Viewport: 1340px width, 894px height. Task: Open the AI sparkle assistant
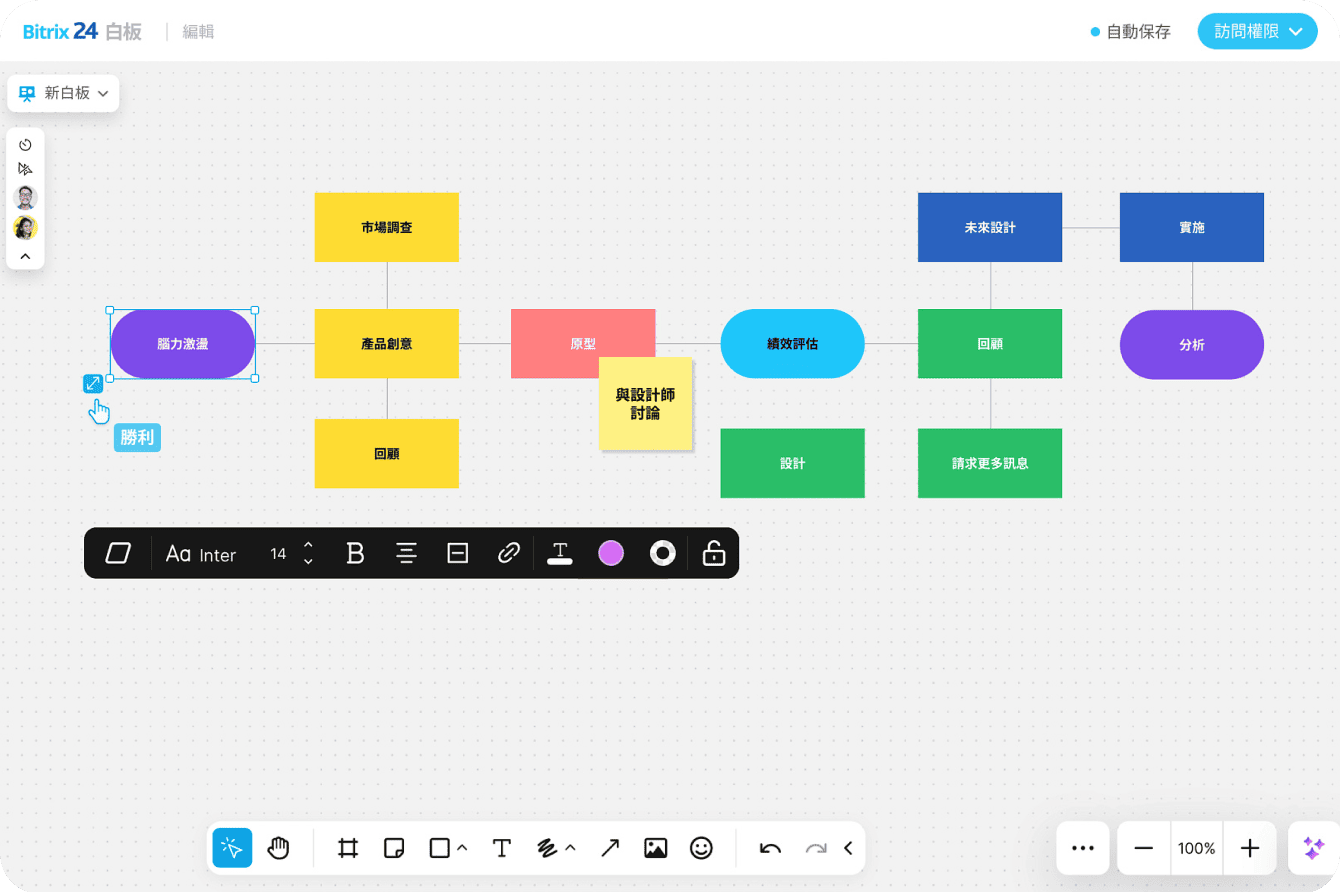coord(1313,848)
